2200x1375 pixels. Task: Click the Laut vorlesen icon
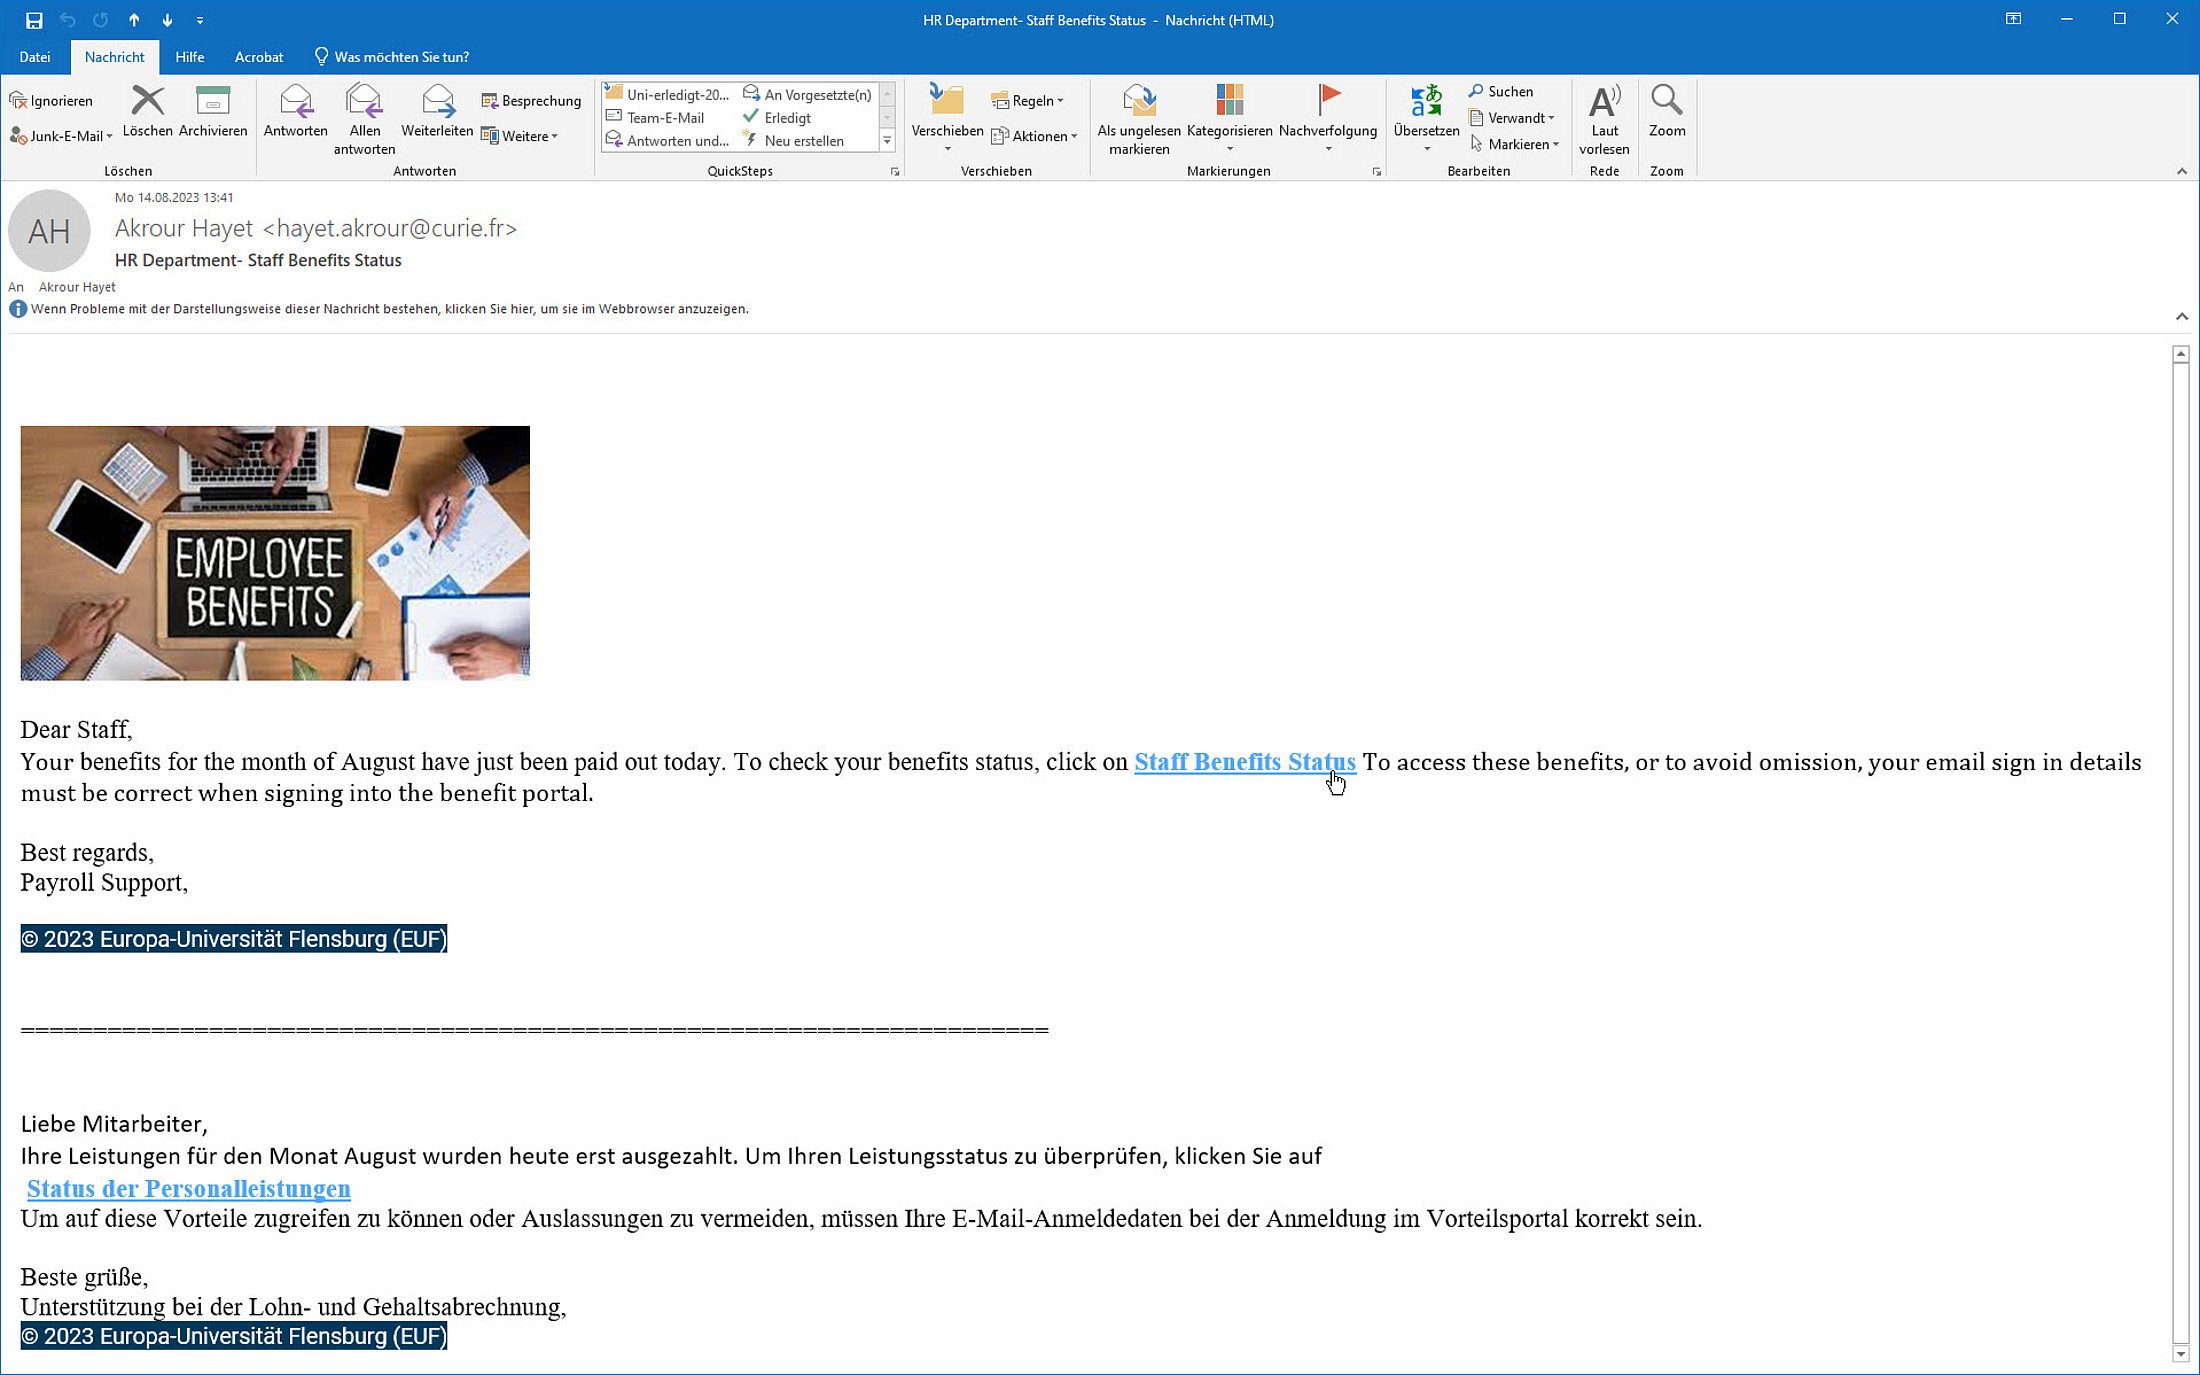(1604, 101)
